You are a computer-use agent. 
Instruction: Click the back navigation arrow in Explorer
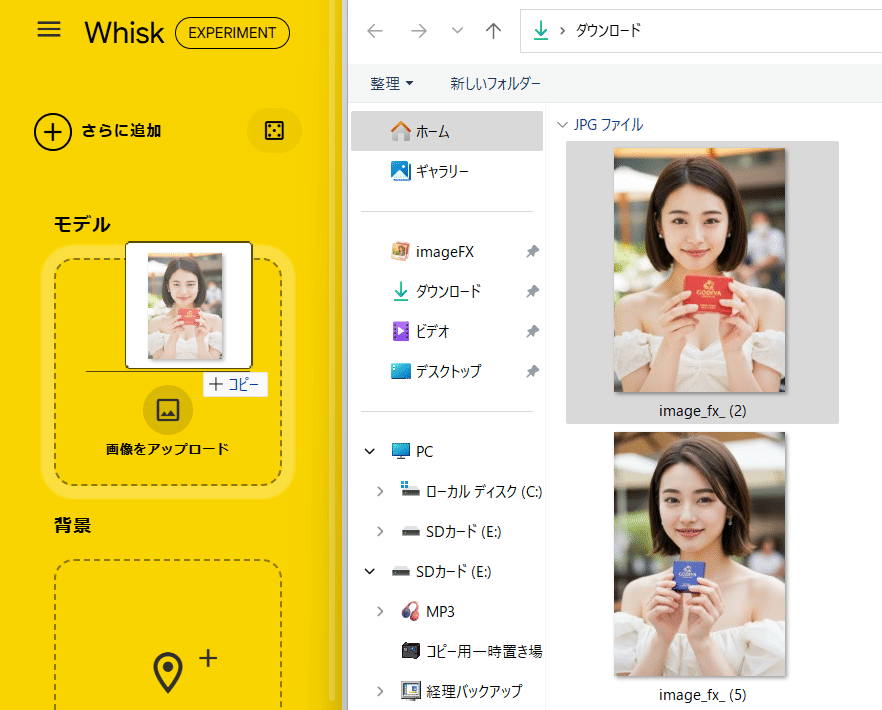pyautogui.click(x=374, y=31)
